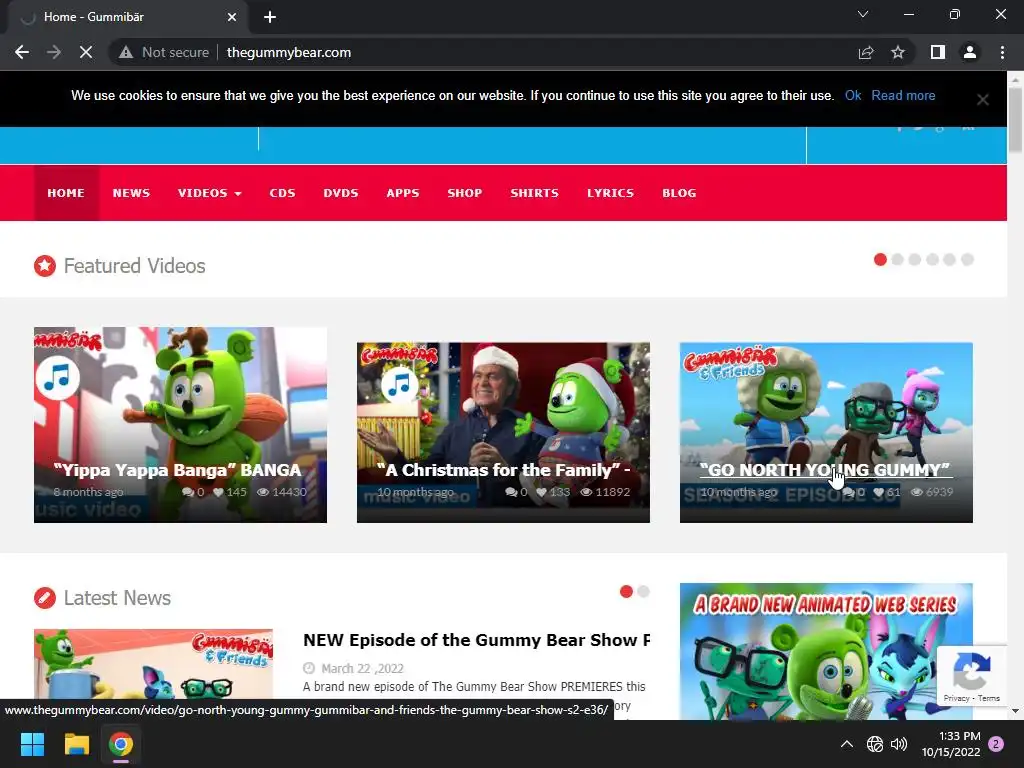
Task: Click the comments icon on Yippa Yappa video
Action: tap(187, 492)
